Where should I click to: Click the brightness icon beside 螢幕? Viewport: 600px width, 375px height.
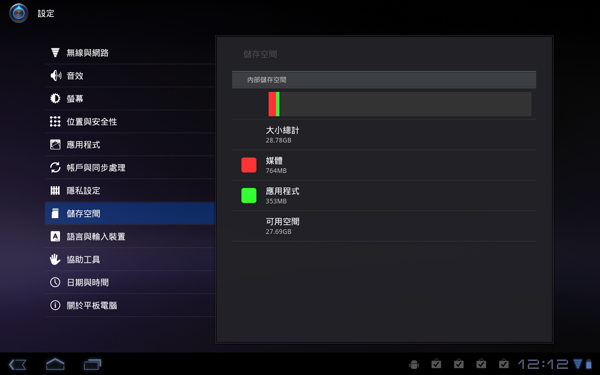pyautogui.click(x=55, y=98)
